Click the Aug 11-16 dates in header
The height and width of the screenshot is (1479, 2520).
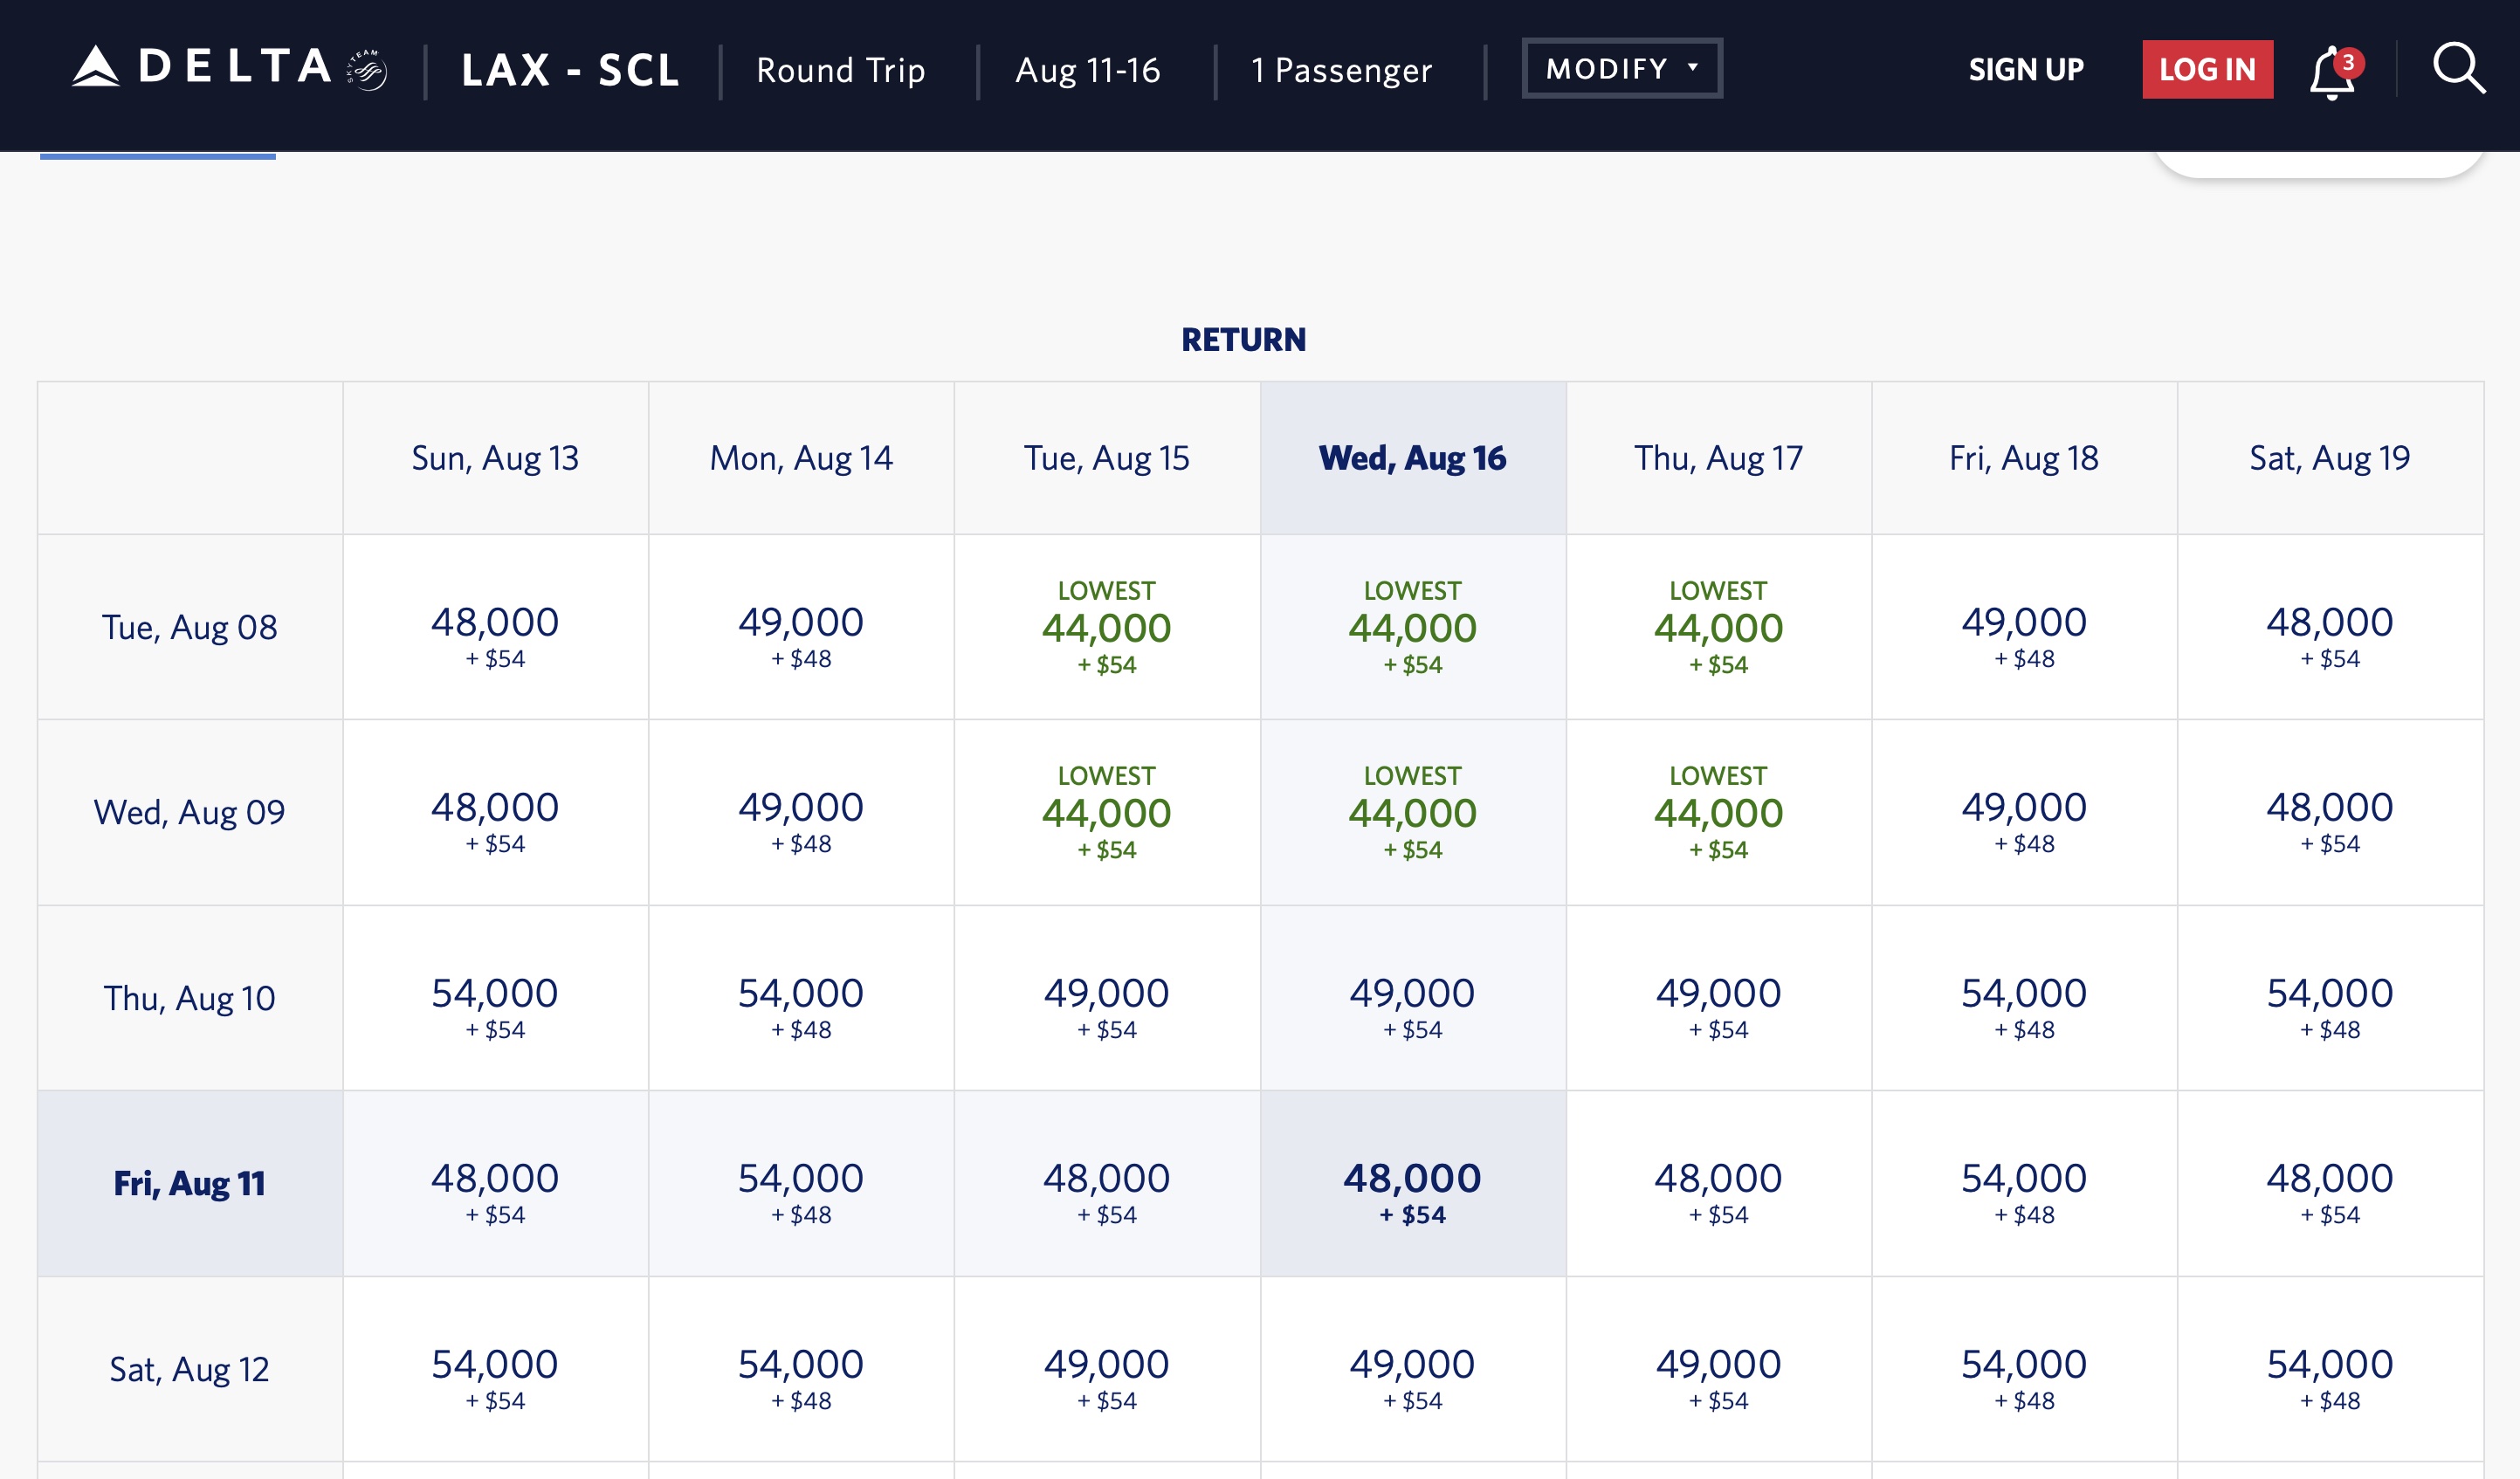pos(1088,70)
